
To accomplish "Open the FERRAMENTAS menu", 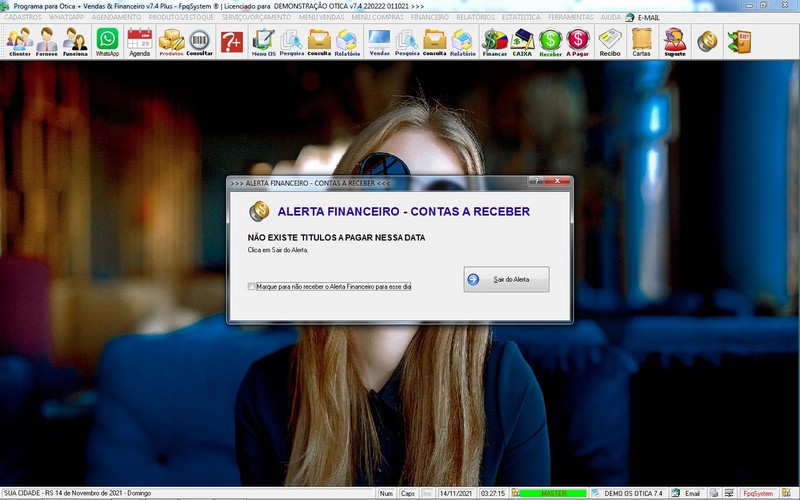I will [570, 17].
